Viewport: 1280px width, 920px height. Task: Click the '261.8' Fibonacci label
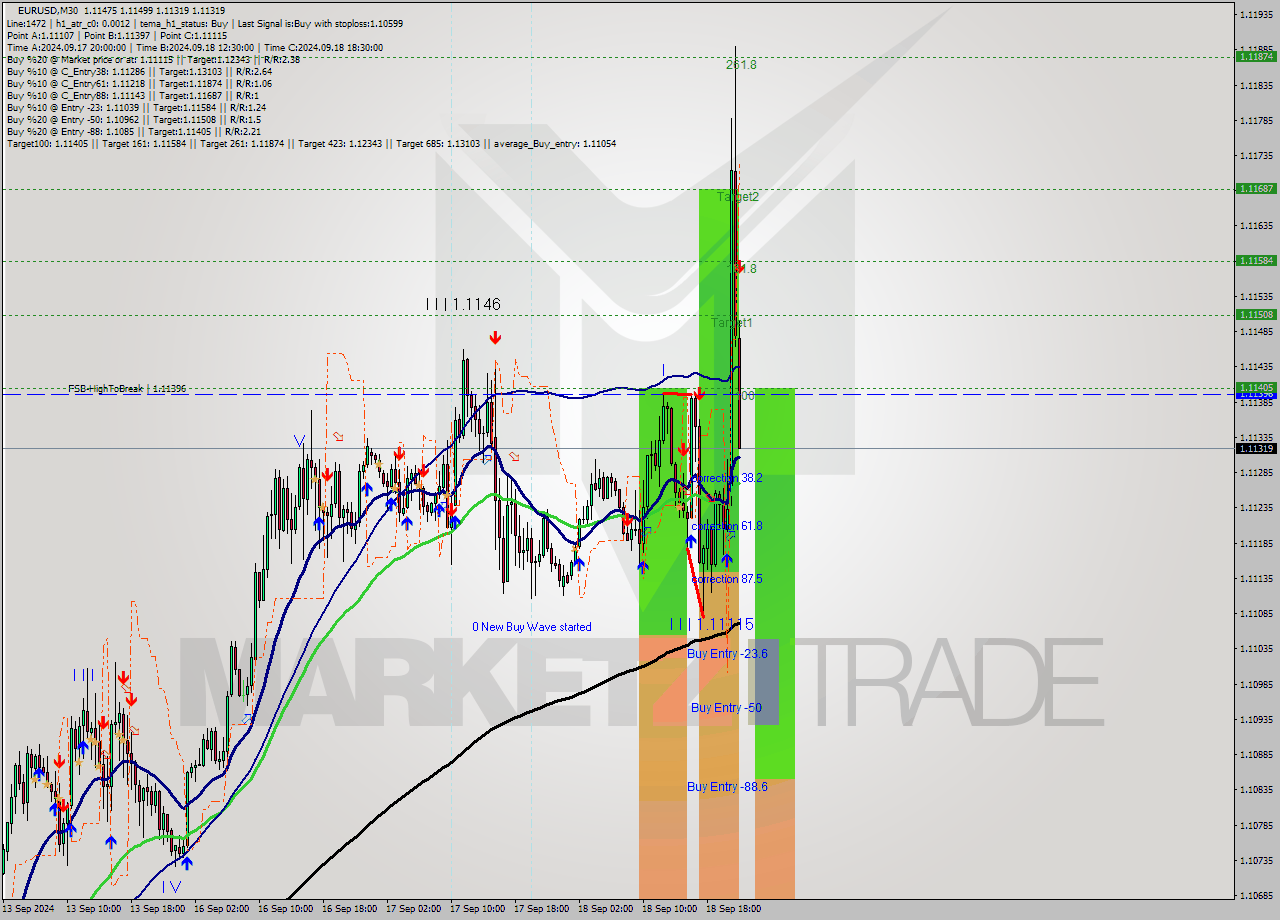pyautogui.click(x=741, y=64)
